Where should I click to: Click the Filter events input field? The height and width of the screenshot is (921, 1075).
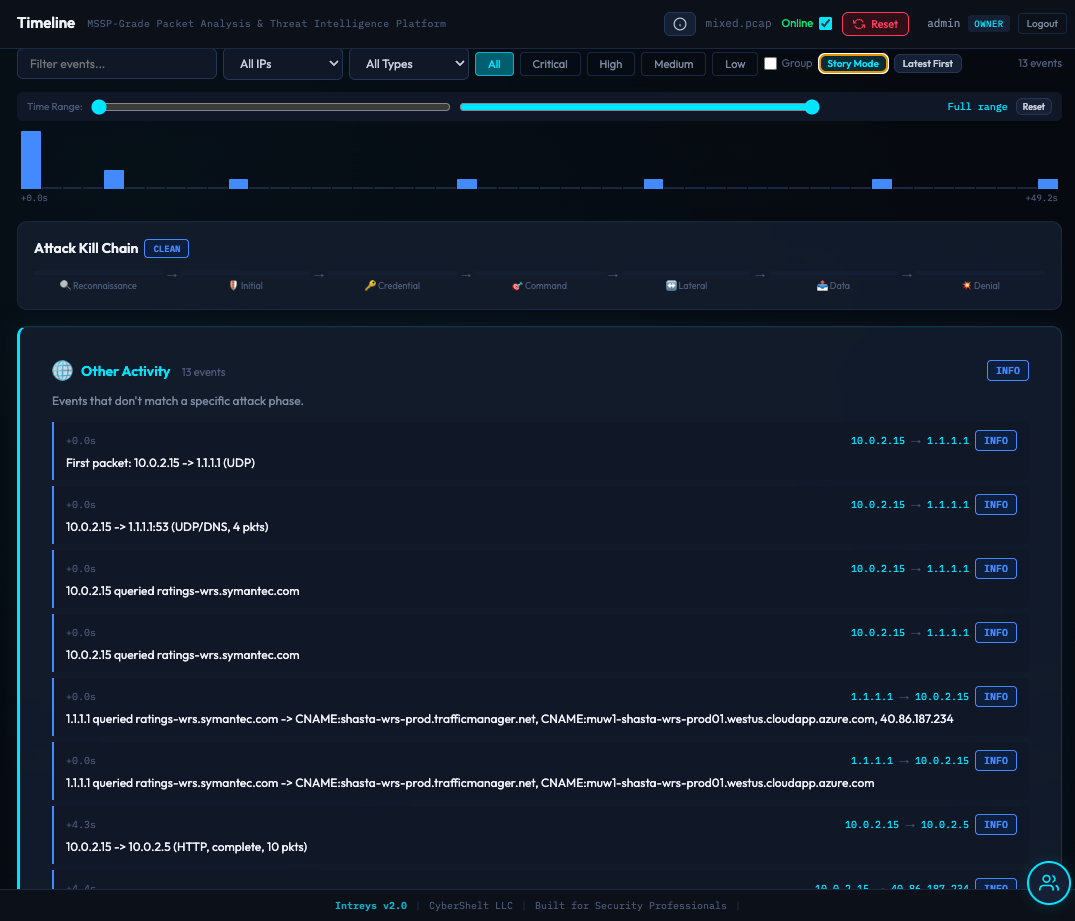point(116,63)
